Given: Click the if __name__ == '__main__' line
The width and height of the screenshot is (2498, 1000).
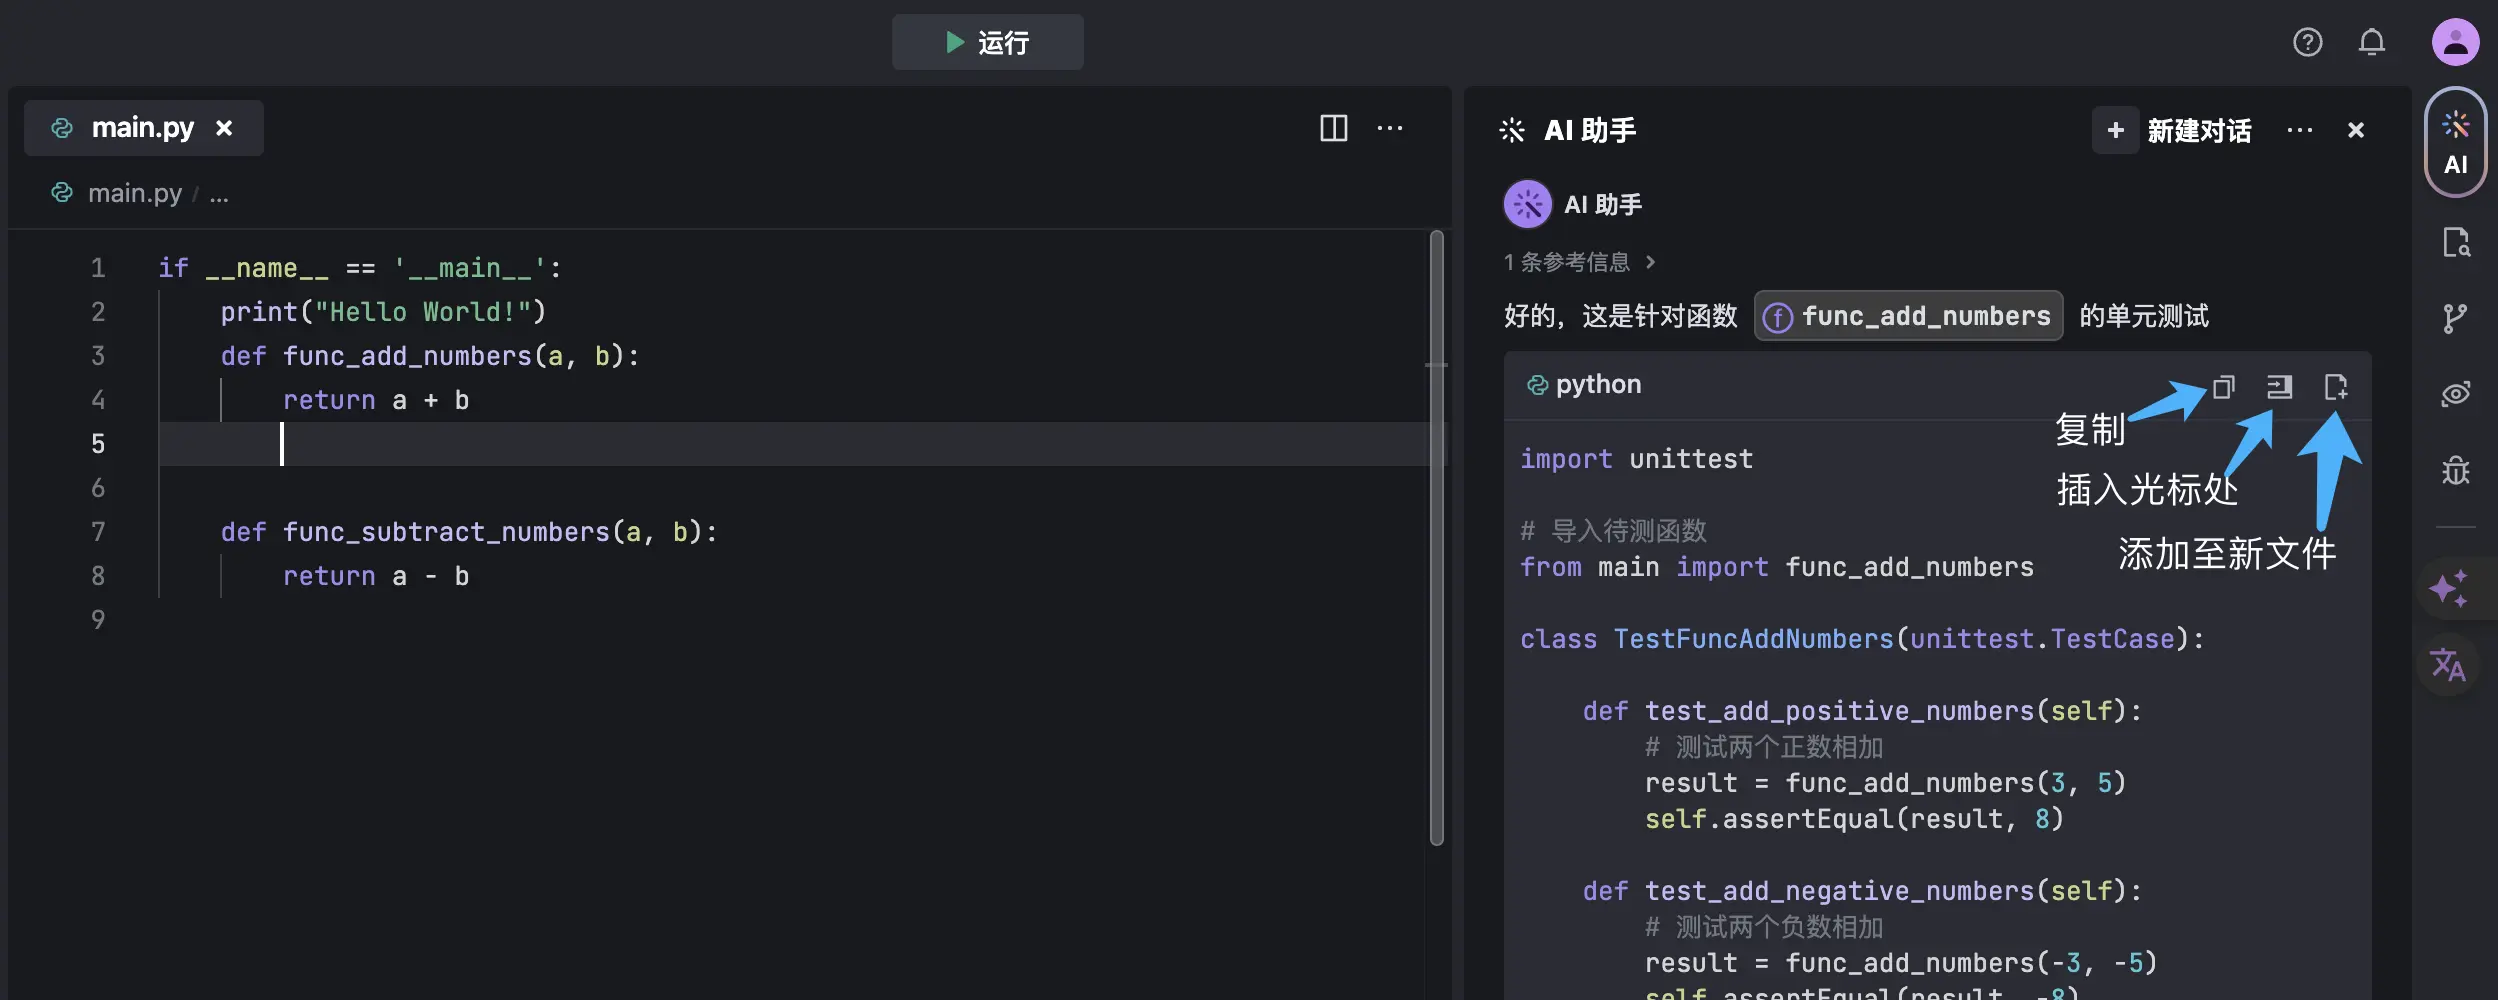Looking at the screenshot, I should pos(360,268).
